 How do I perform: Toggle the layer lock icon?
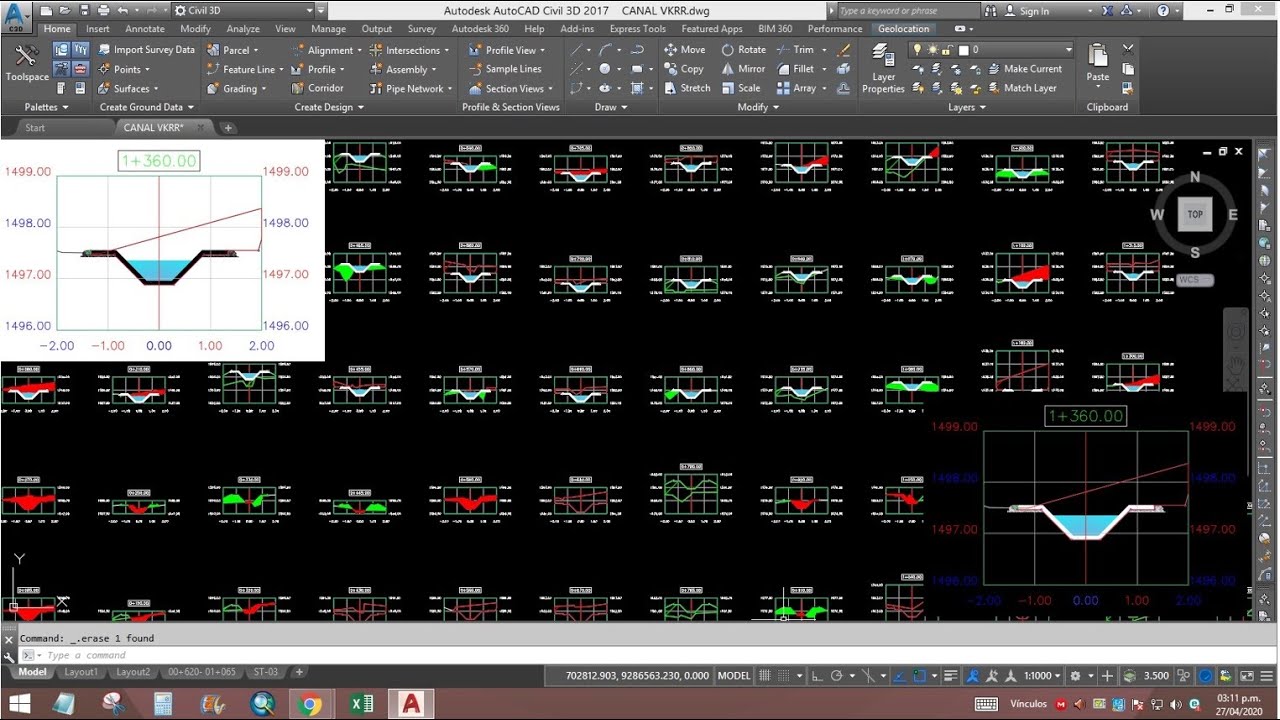coord(947,49)
